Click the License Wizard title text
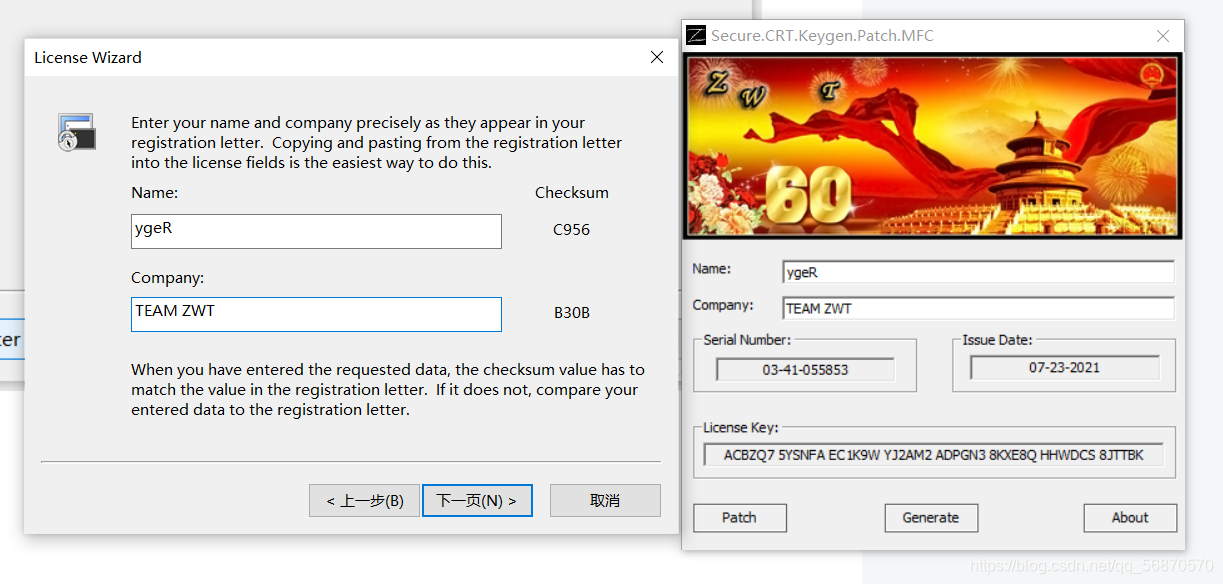This screenshot has height=584, width=1223. 88,58
